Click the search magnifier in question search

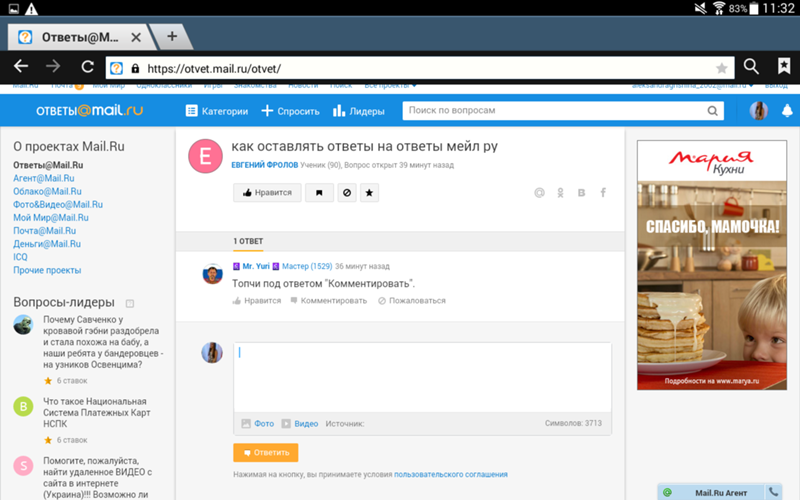point(713,111)
